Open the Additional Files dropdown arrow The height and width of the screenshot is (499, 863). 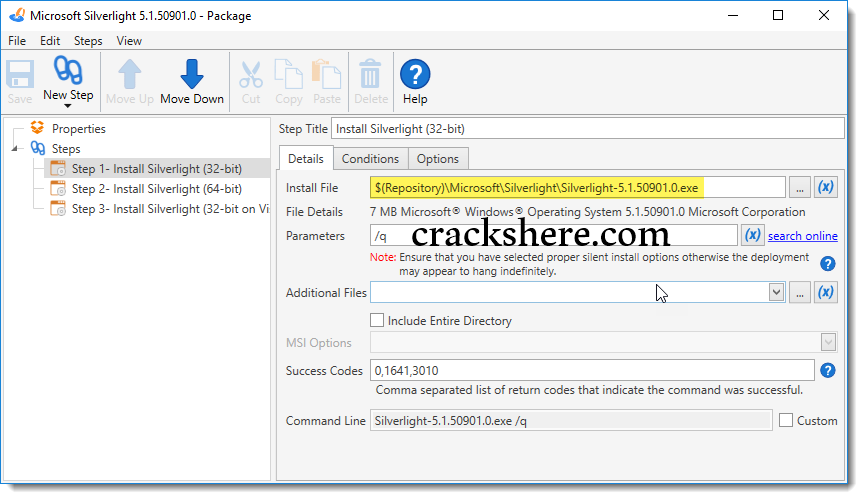click(x=776, y=292)
